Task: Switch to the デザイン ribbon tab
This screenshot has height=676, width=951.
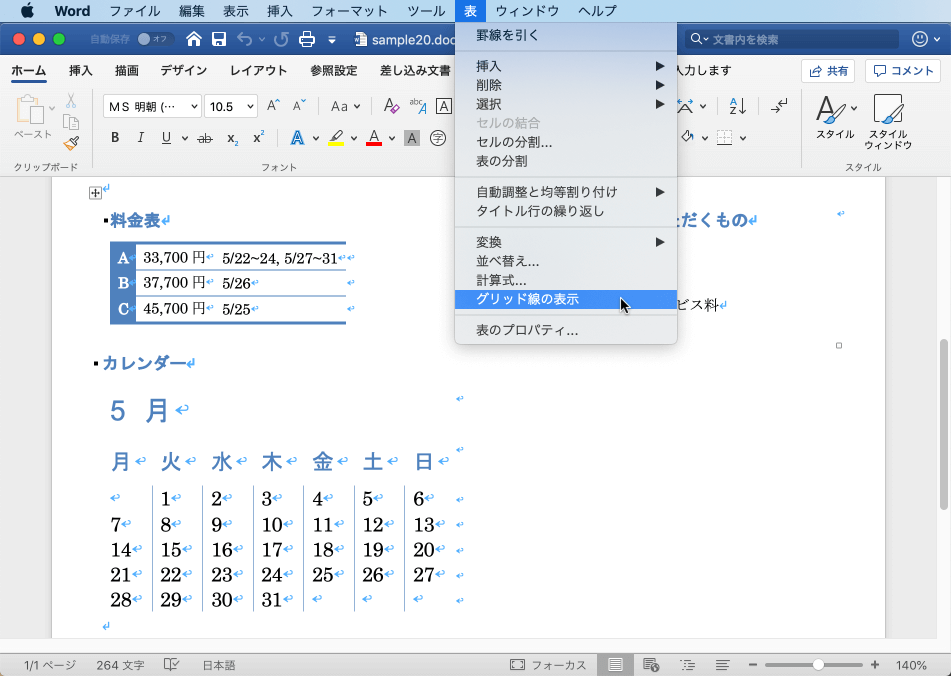Action: 184,70
